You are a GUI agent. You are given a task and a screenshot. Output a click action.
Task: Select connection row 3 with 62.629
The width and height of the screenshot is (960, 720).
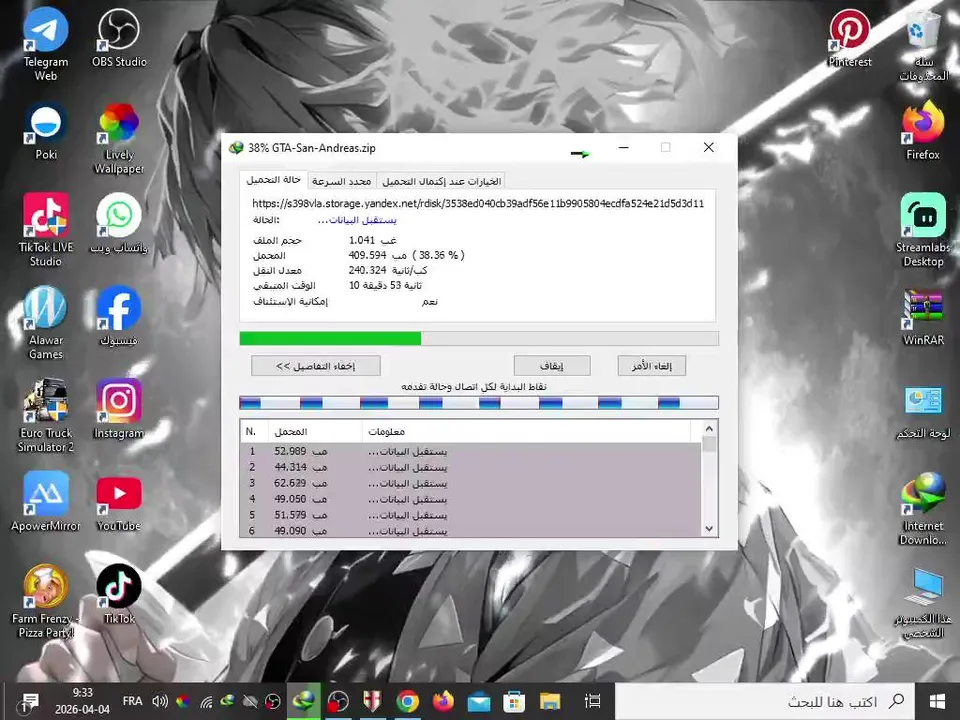tap(470, 483)
